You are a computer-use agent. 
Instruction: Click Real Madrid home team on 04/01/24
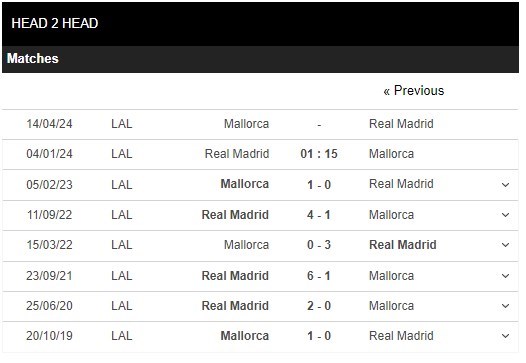[237, 154]
